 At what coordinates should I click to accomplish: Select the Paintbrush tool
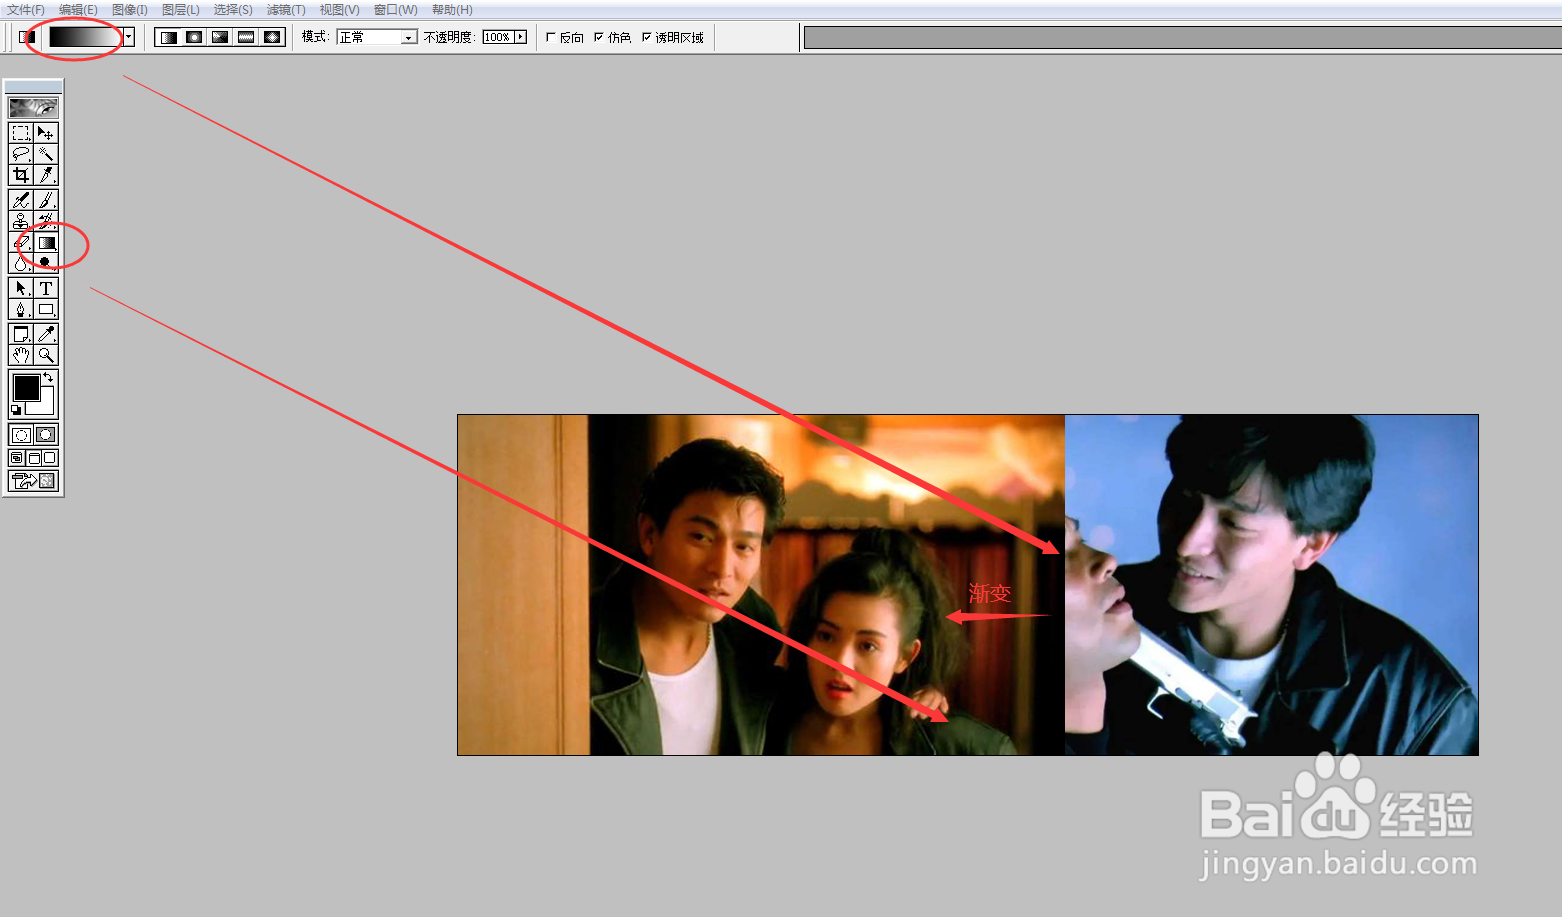click(x=46, y=201)
